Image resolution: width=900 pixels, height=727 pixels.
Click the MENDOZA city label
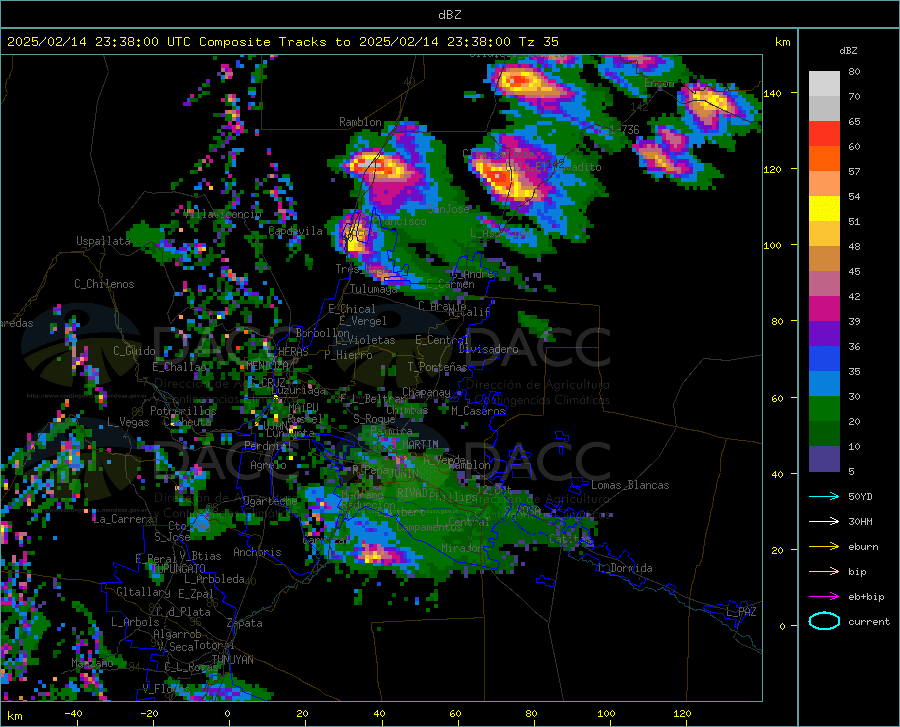(267, 365)
